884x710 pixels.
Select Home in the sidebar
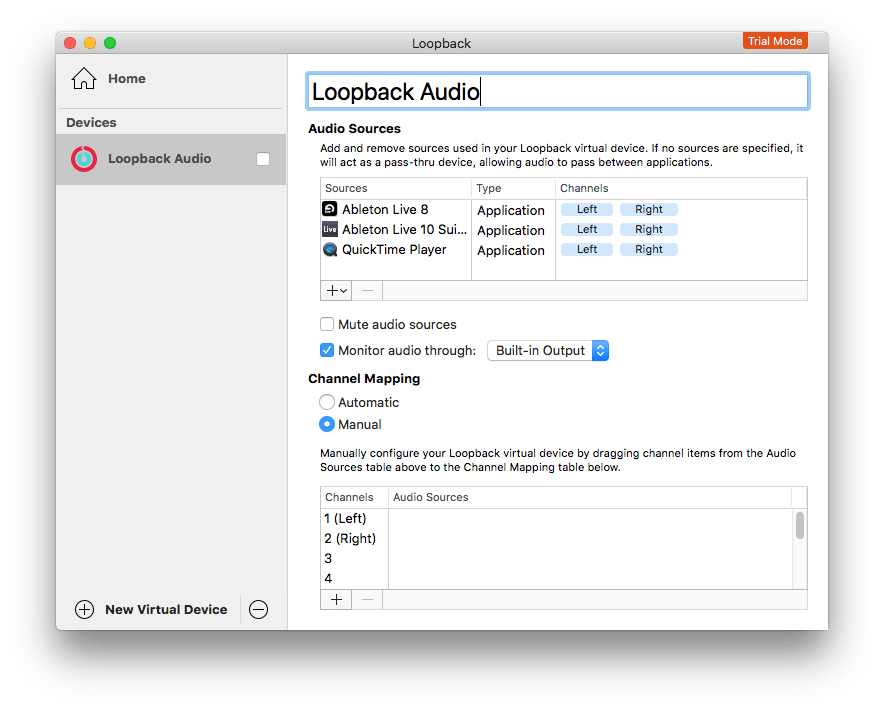(x=126, y=77)
